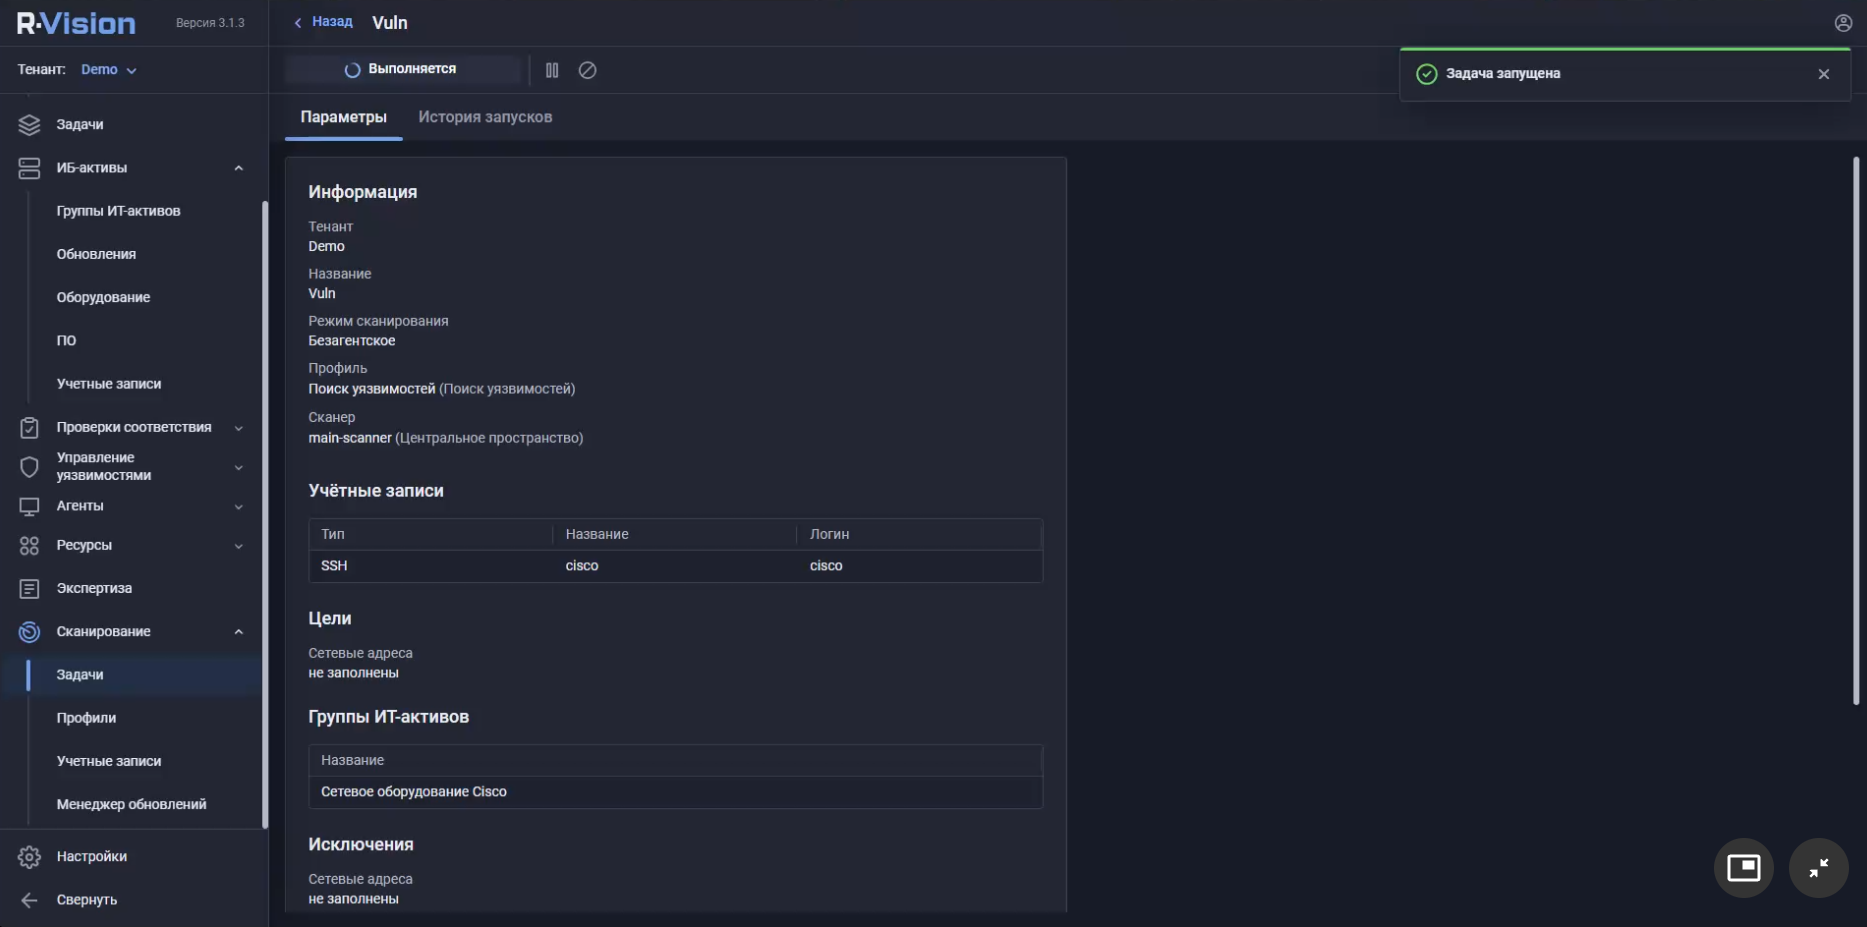The image size is (1867, 927).
Task: Expand the Агенты menu section
Action: tap(238, 507)
